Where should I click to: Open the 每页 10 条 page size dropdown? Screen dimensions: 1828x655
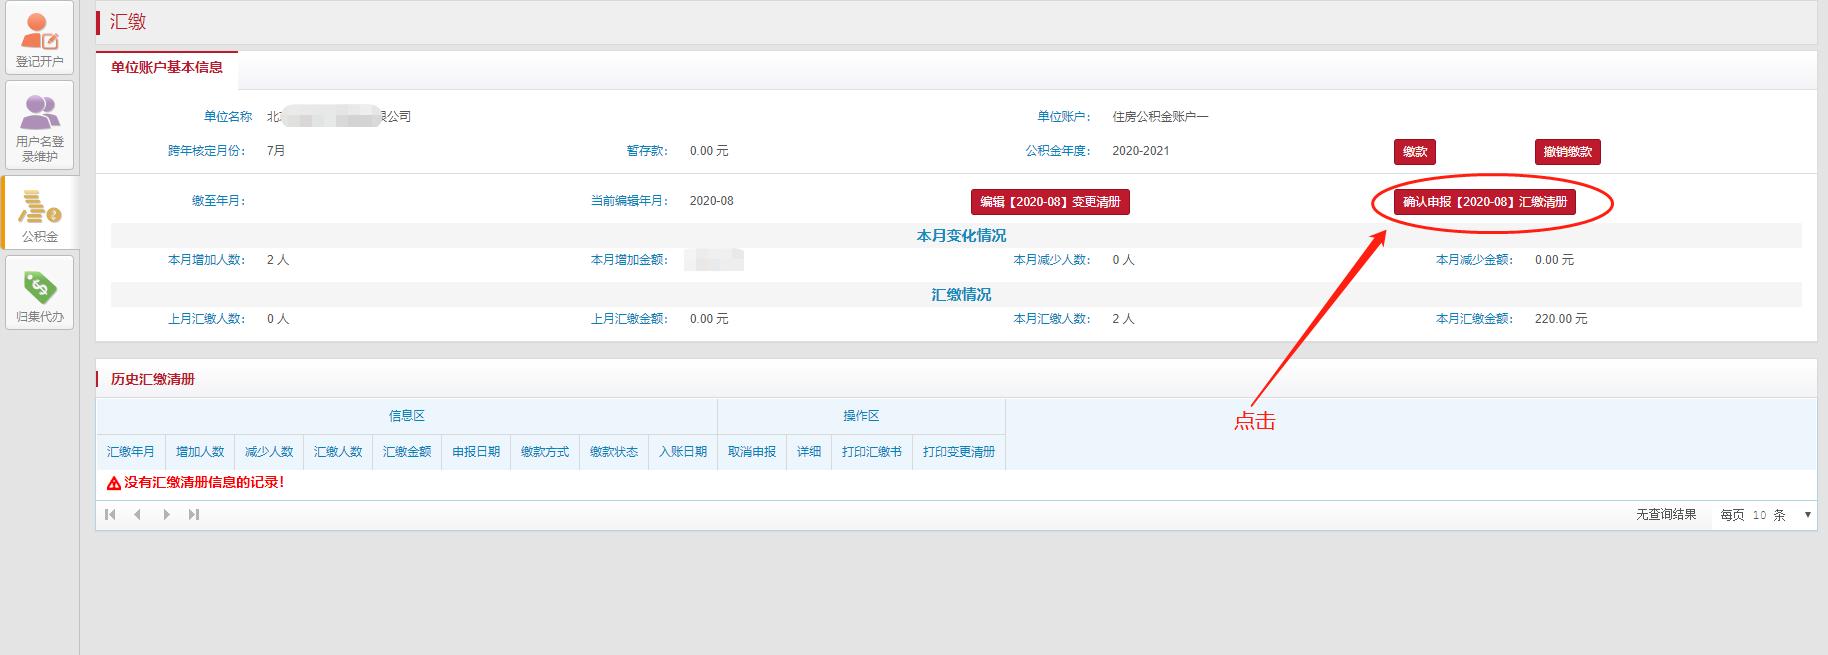point(1765,515)
